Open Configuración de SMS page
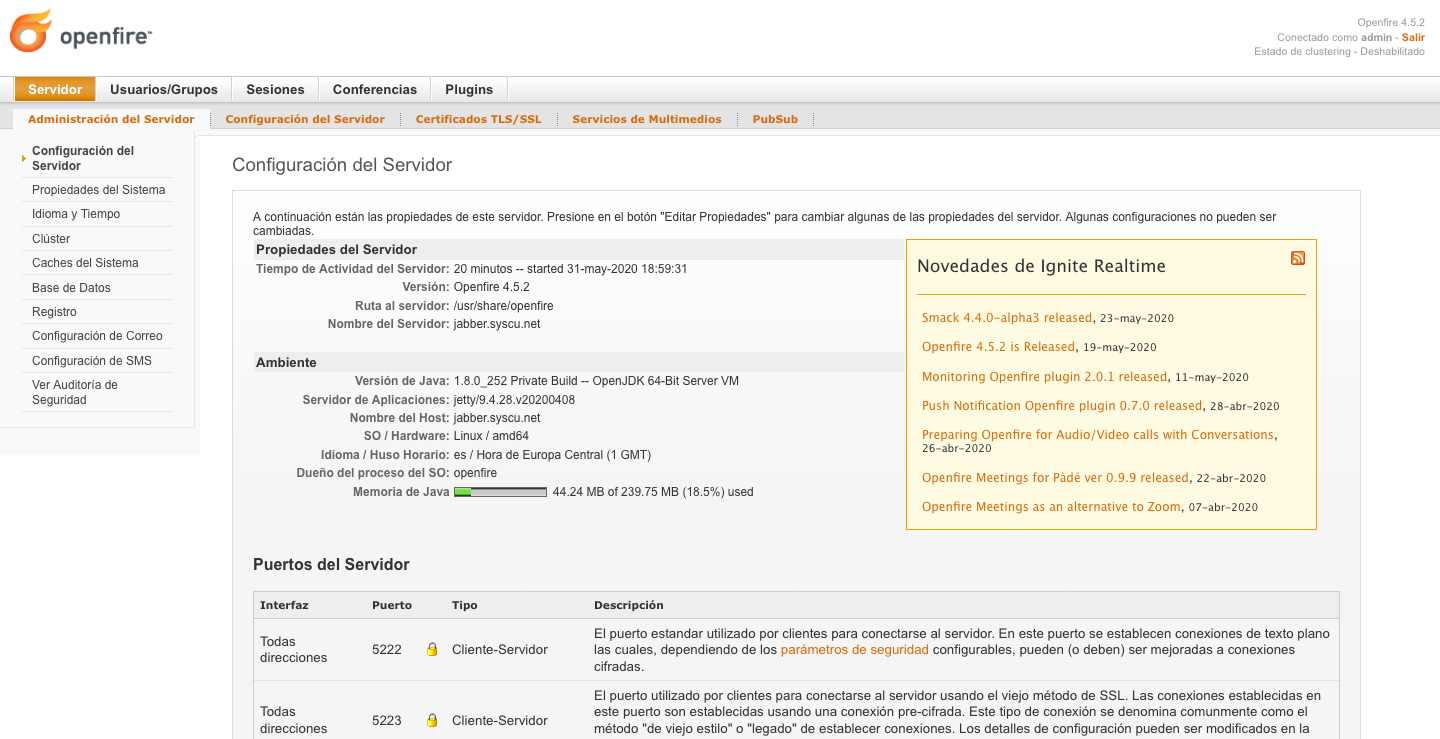 92,361
